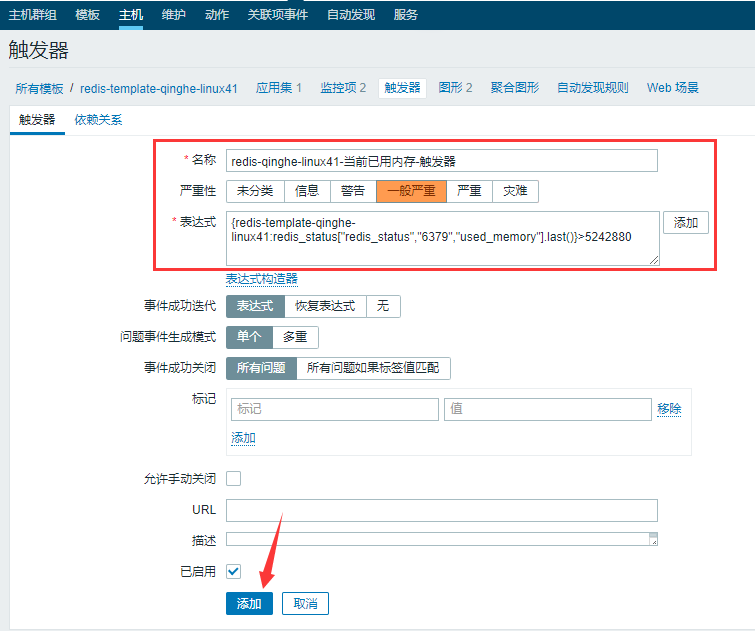The width and height of the screenshot is (755, 631).
Task: Select the highlighted 触发器 navigation item
Action: pyautogui.click(x=402, y=88)
